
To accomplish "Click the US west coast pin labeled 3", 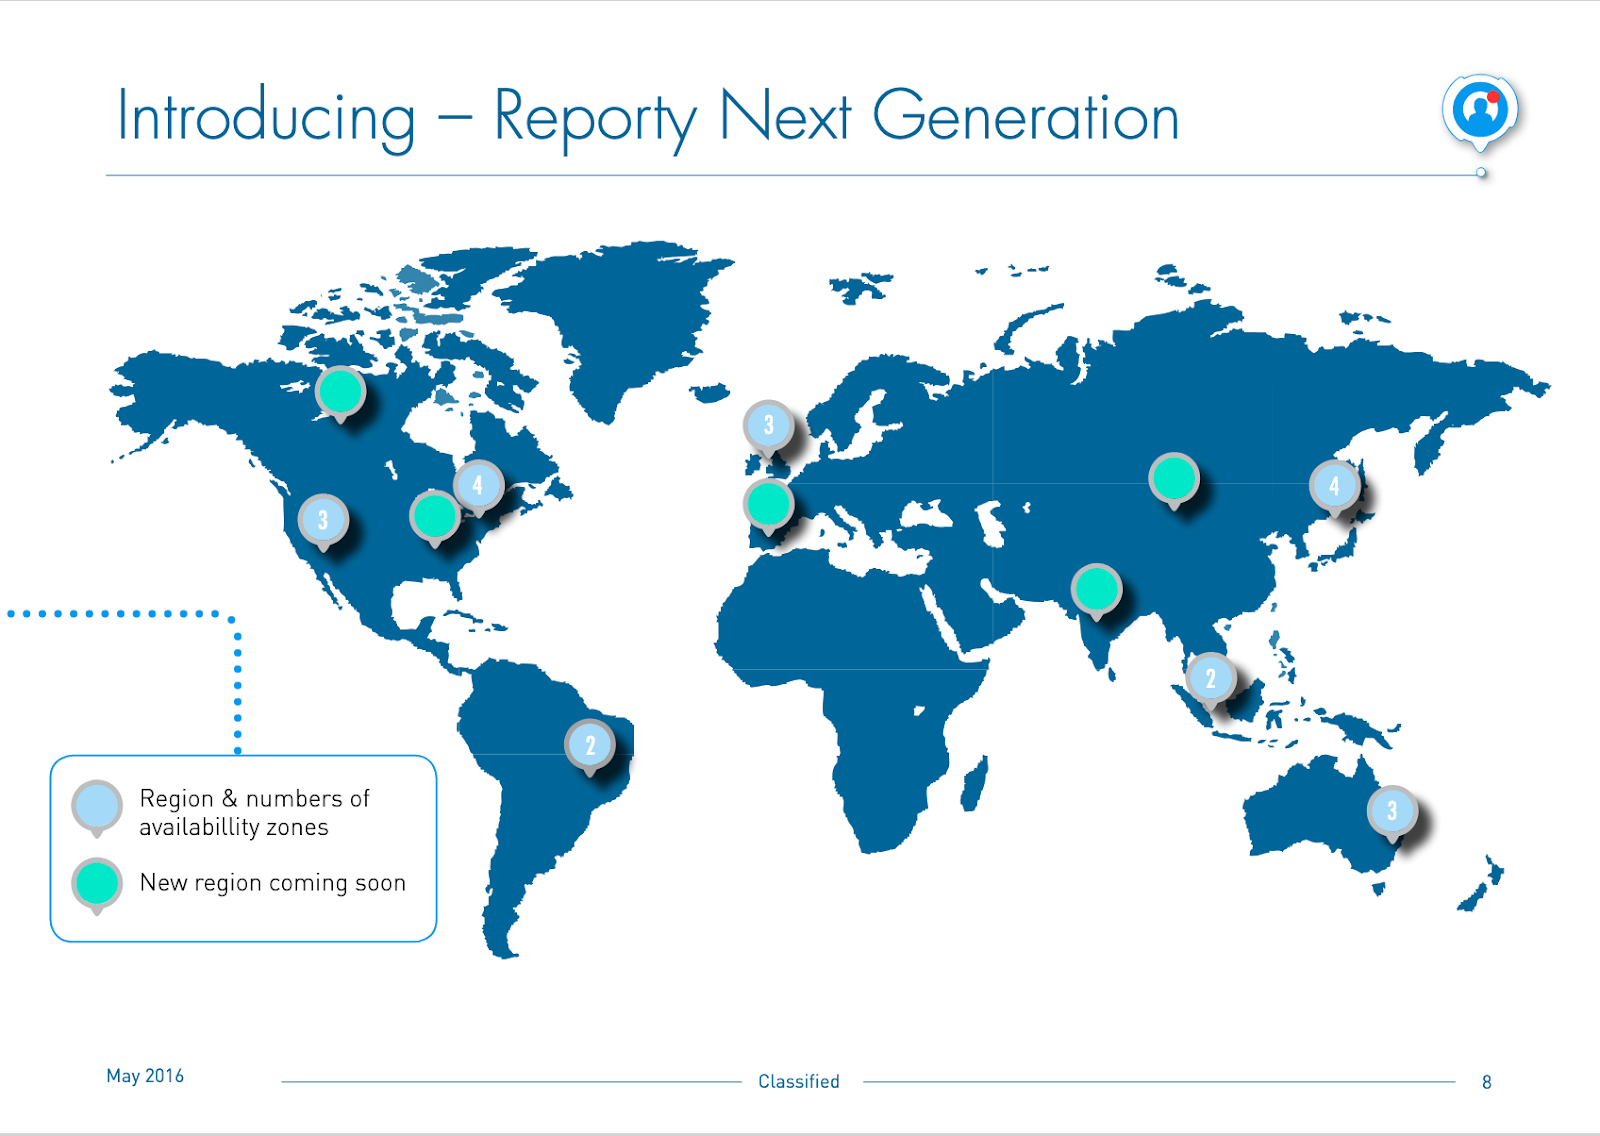I will tap(323, 522).
